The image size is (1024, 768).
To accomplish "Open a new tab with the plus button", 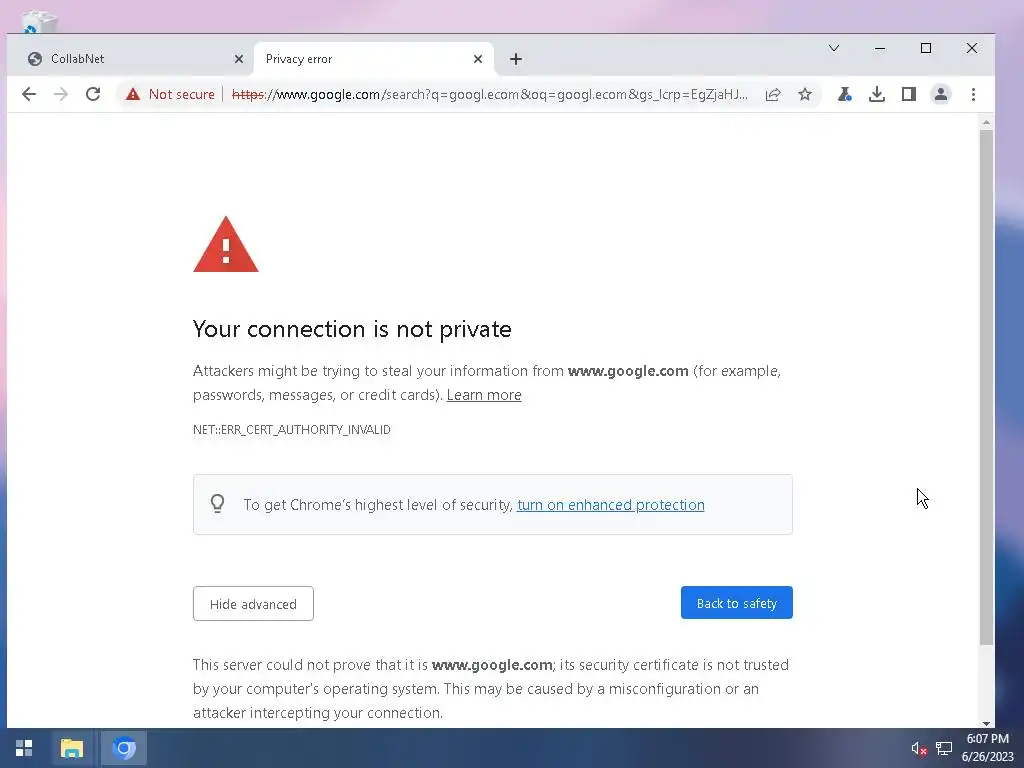I will tap(515, 59).
